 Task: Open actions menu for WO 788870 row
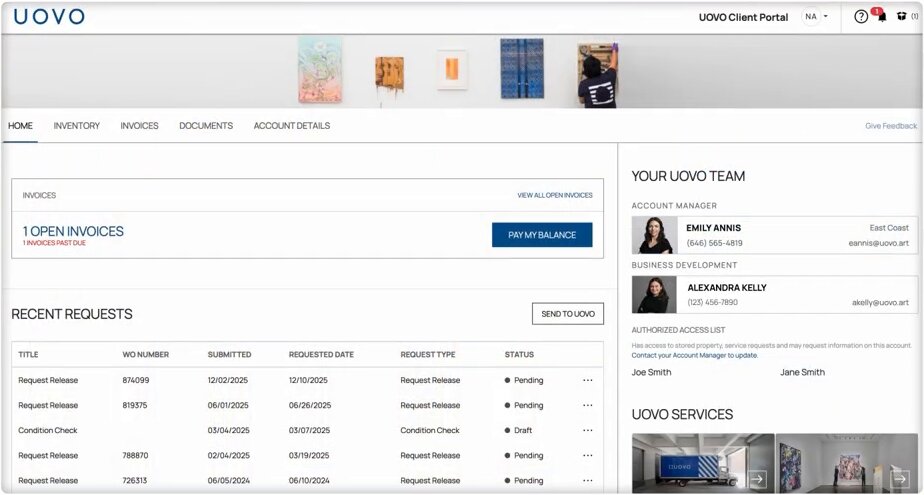588,456
